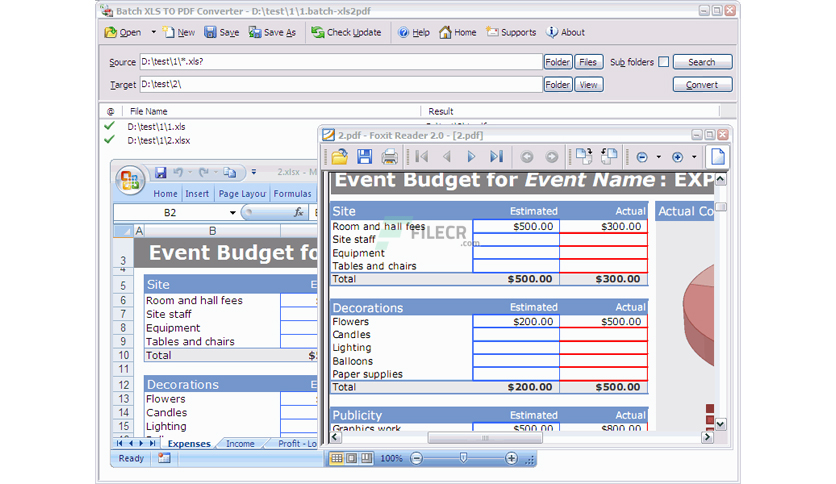Click the Foxit horizontal scrollbar left arrow

335,437
